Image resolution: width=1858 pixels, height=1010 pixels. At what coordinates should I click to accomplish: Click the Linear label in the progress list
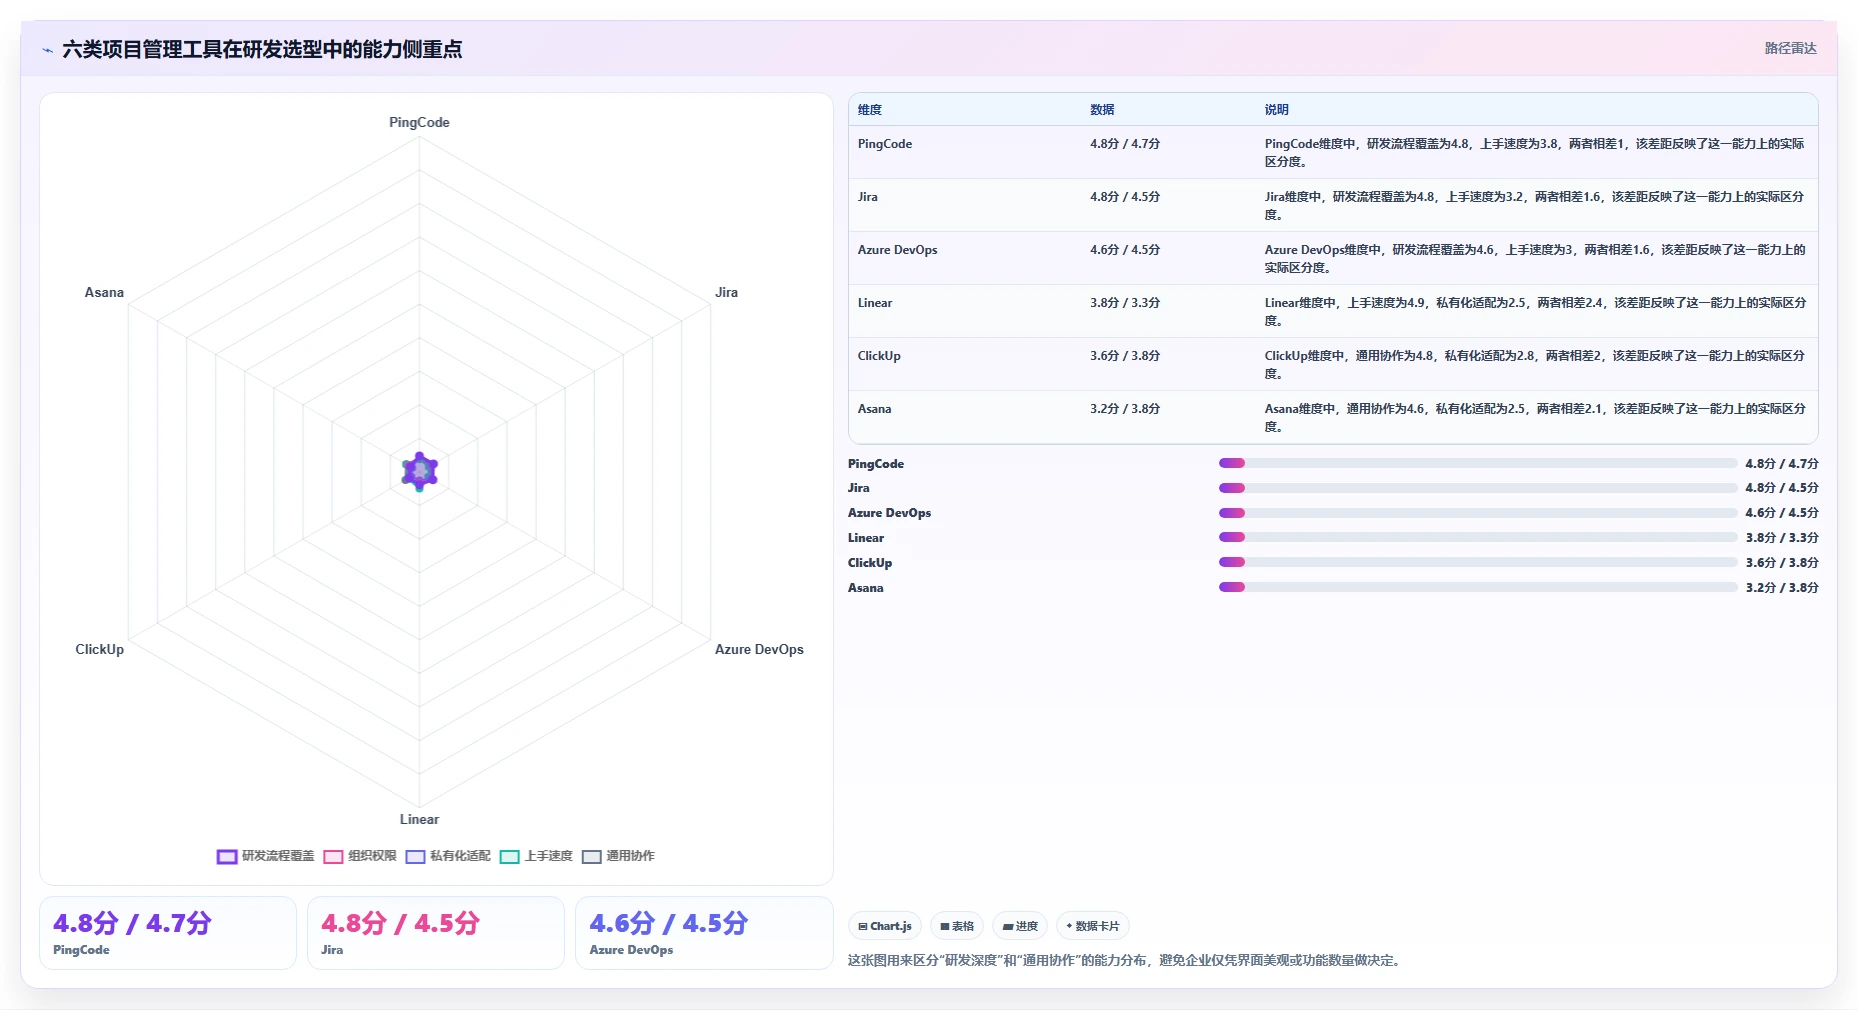pyautogui.click(x=866, y=538)
